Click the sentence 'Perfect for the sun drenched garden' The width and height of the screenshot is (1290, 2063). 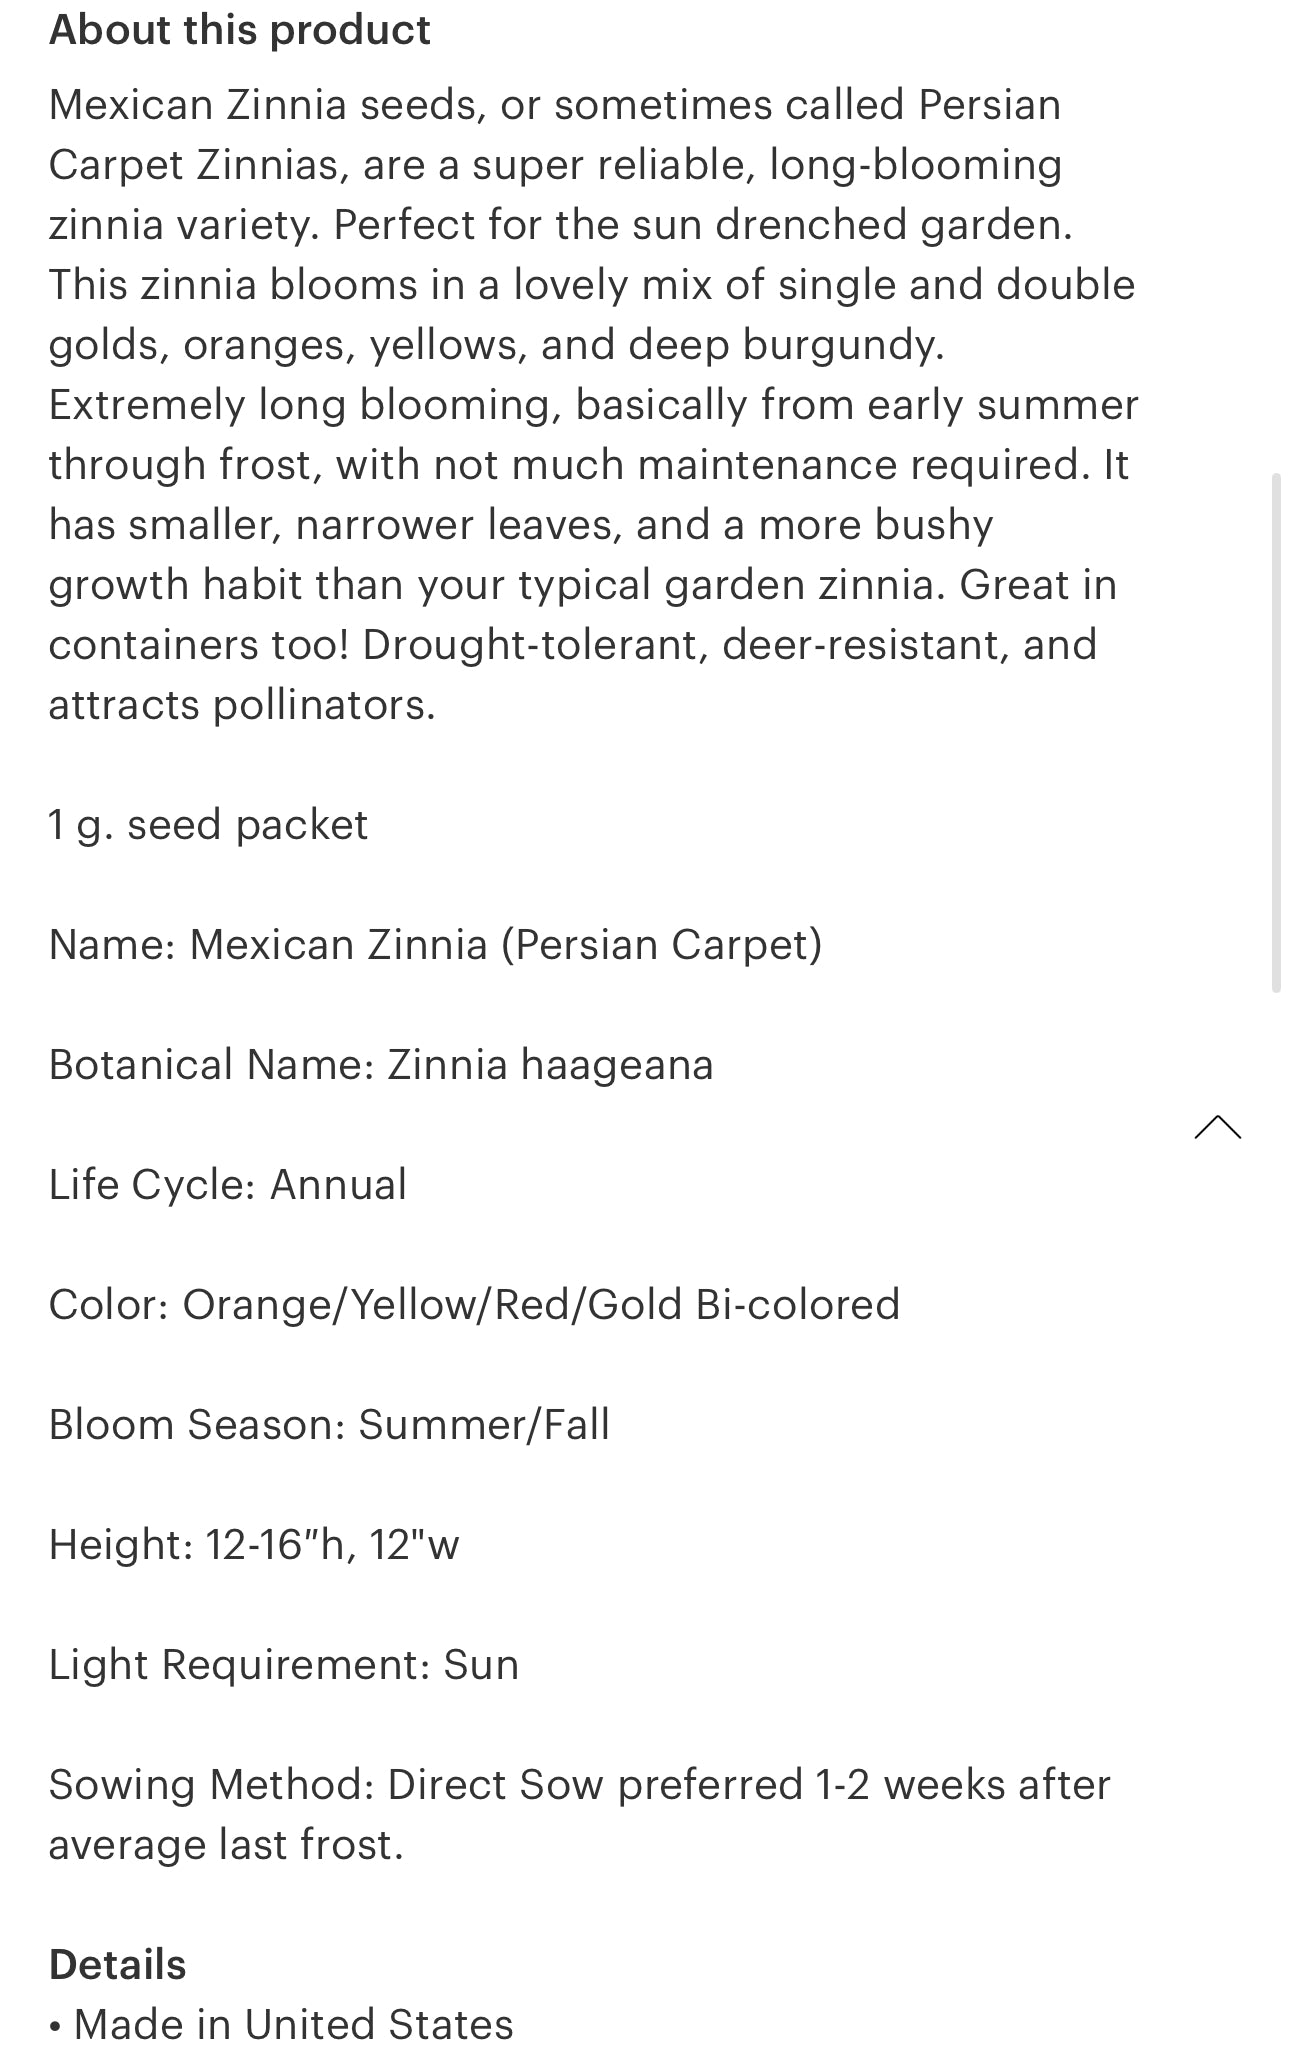(x=702, y=225)
